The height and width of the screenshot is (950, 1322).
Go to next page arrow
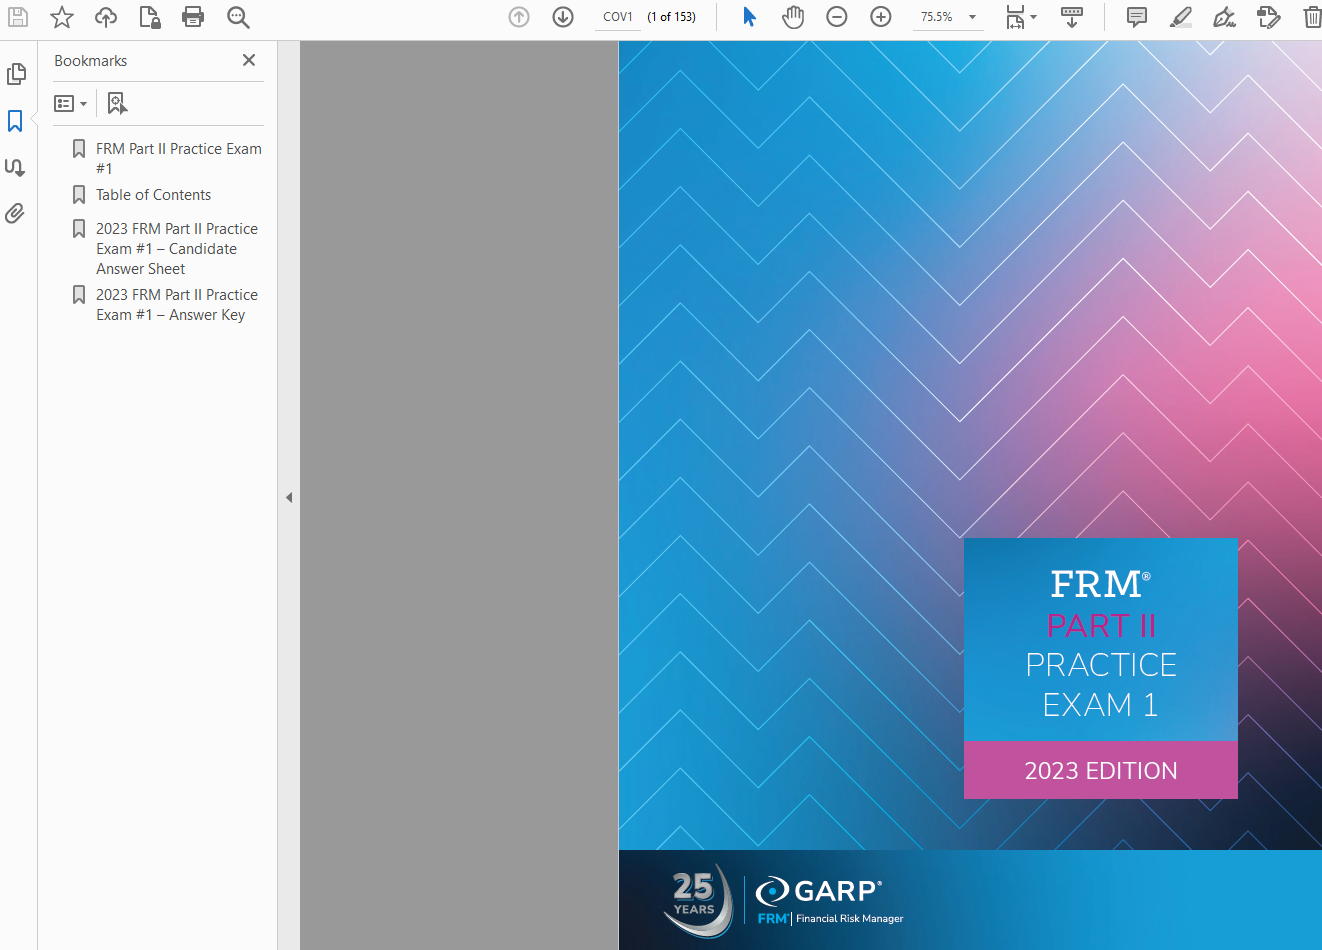click(x=563, y=17)
